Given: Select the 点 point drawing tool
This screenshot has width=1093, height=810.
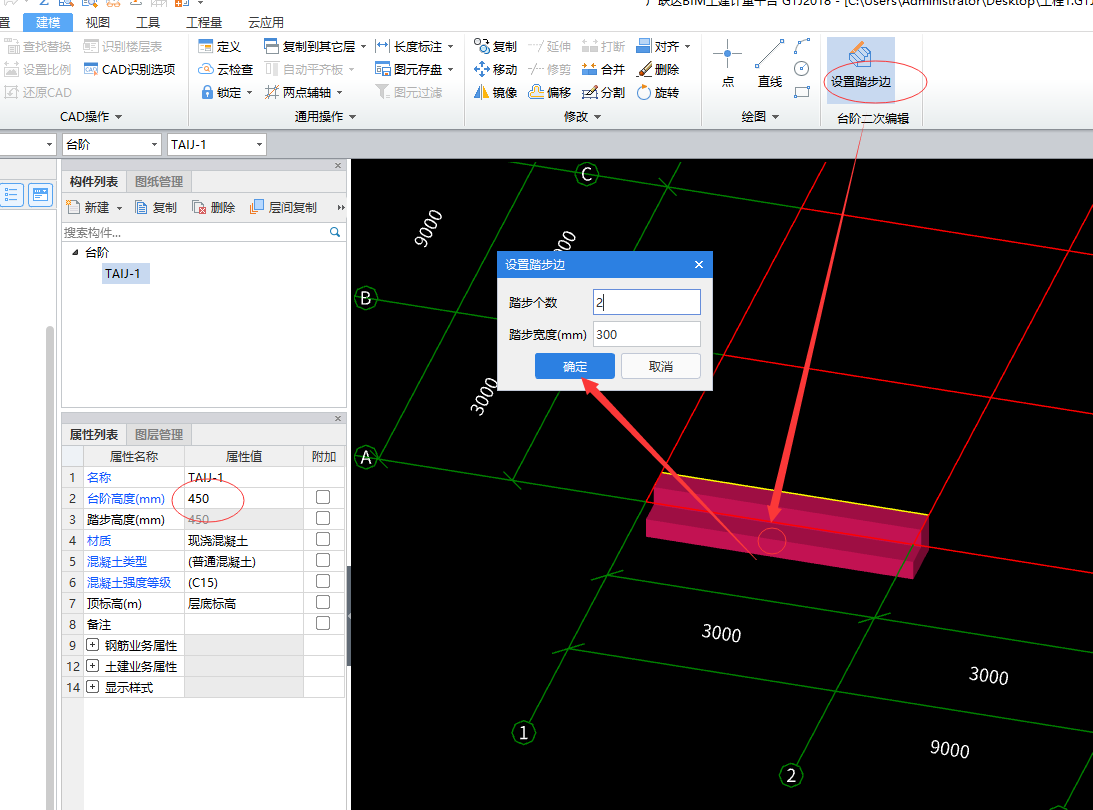Looking at the screenshot, I should click(727, 63).
